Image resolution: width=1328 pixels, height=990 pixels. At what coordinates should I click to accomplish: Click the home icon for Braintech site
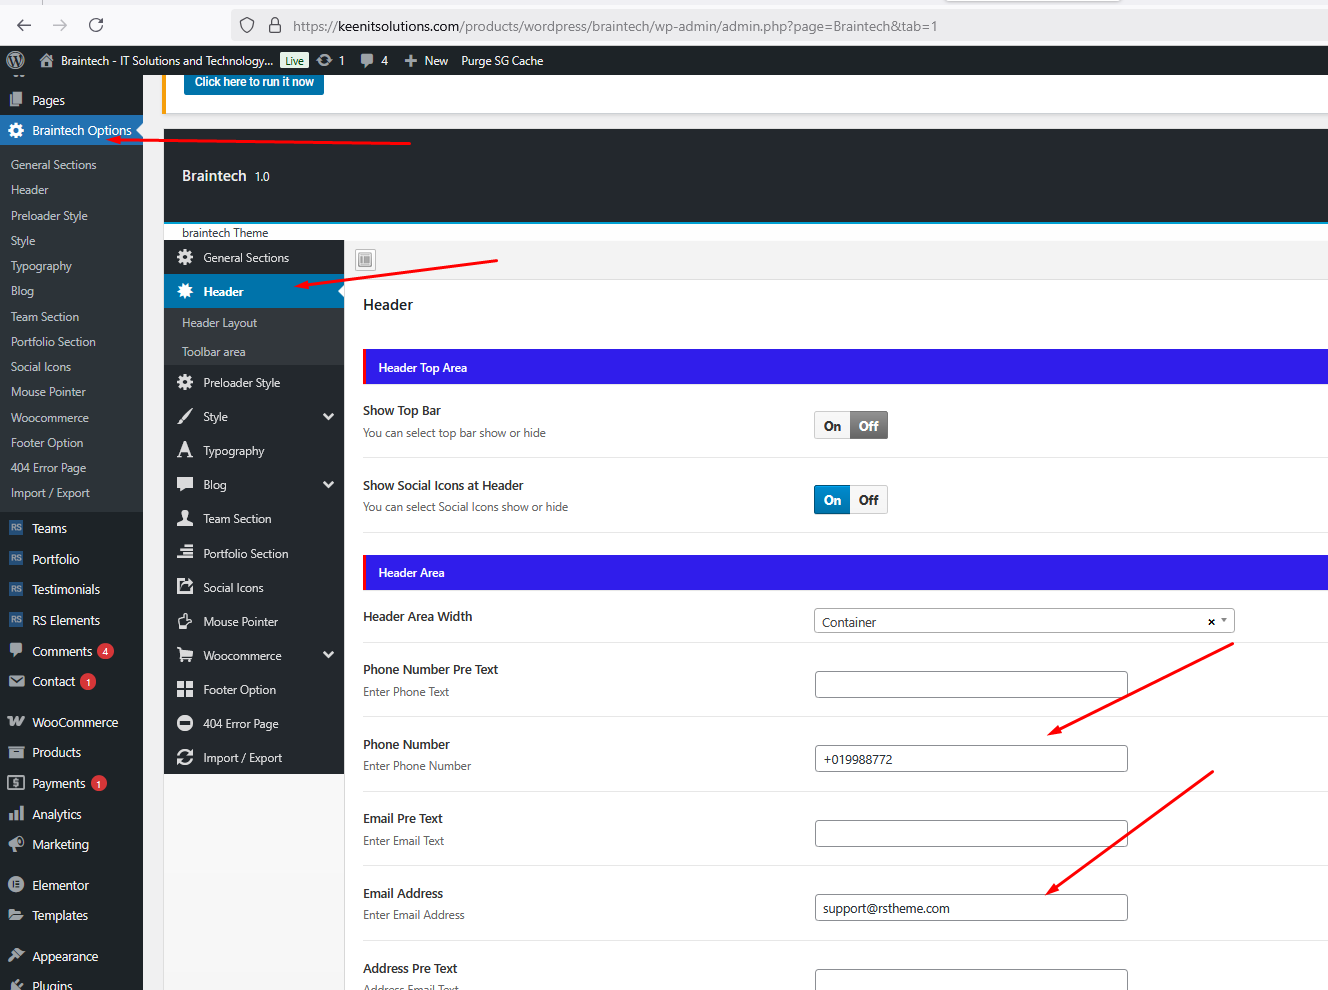coord(46,60)
